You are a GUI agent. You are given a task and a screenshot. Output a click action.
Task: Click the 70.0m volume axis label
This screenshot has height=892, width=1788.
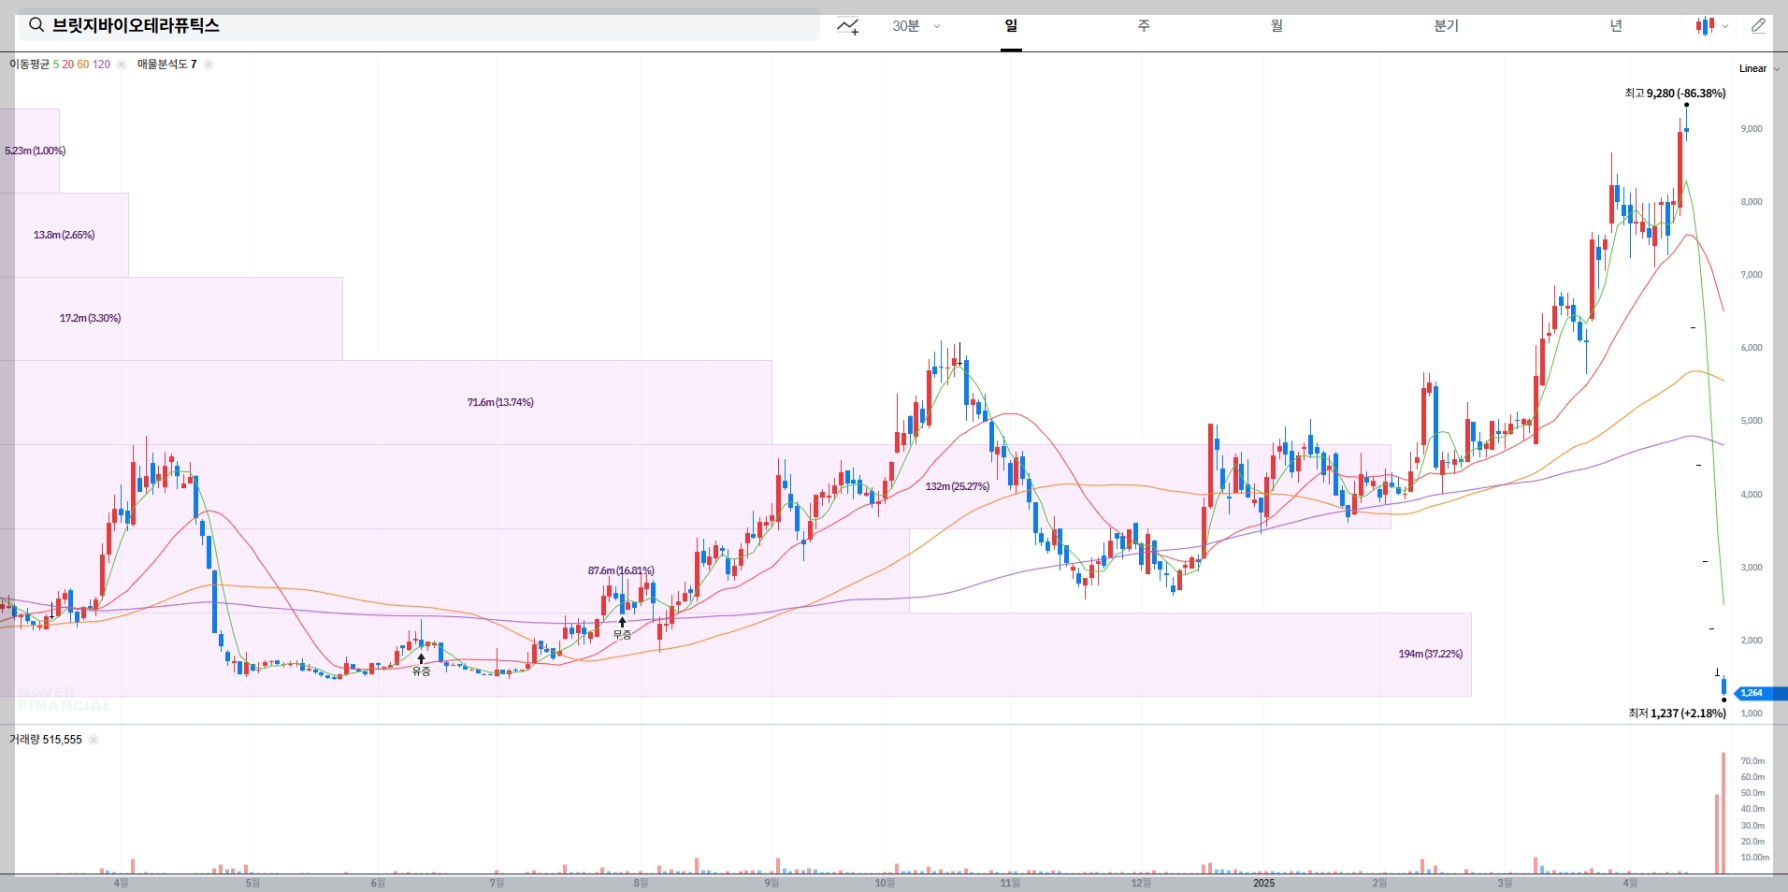point(1753,761)
